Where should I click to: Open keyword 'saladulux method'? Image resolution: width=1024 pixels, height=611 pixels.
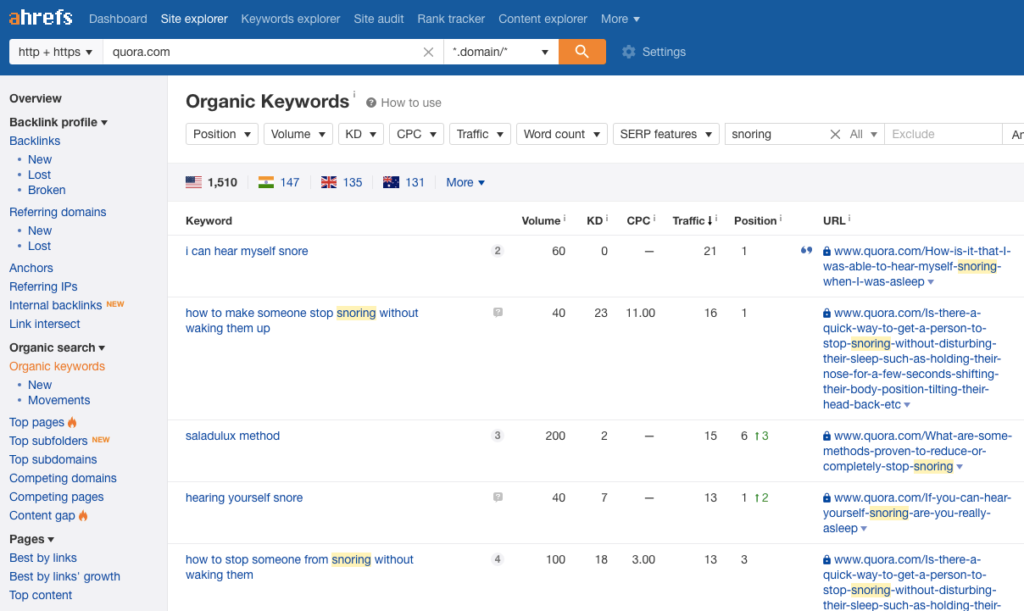pos(232,435)
